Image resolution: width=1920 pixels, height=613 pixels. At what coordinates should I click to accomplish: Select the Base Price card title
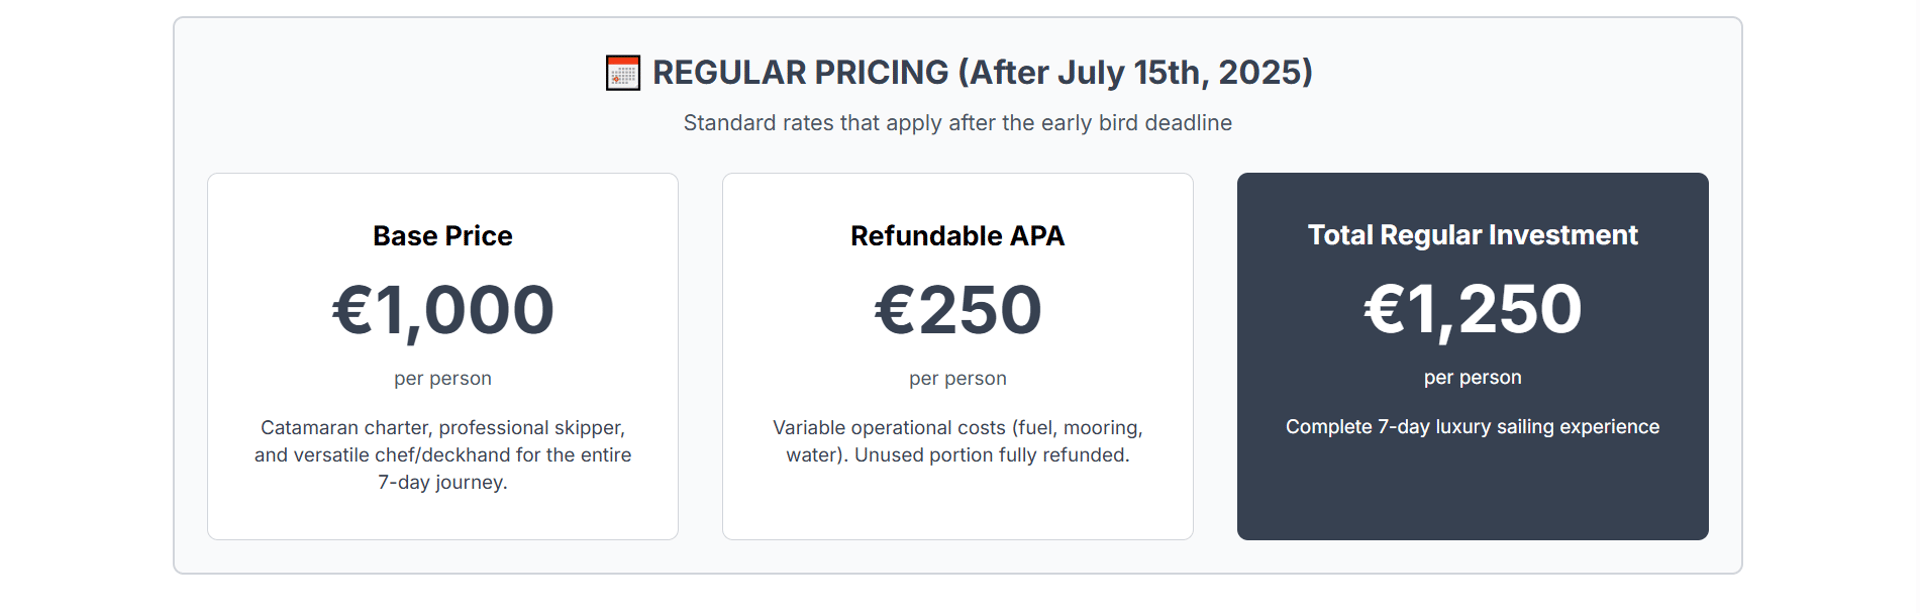pos(443,236)
